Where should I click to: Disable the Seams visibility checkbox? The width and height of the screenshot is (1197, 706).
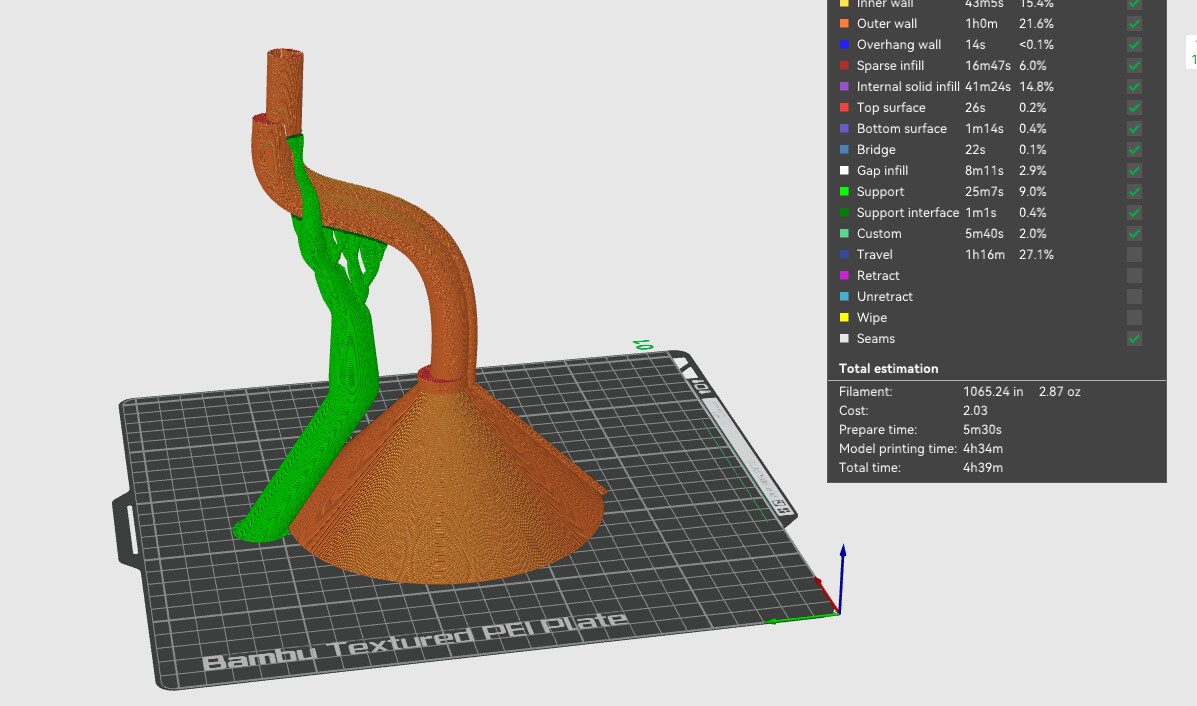1134,339
